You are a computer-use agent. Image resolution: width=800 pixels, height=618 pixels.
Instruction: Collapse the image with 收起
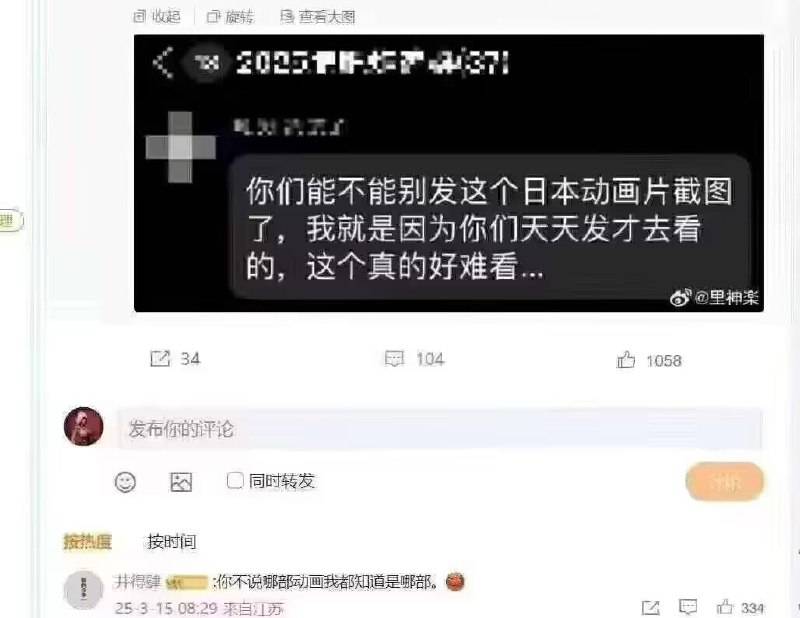pos(157,16)
